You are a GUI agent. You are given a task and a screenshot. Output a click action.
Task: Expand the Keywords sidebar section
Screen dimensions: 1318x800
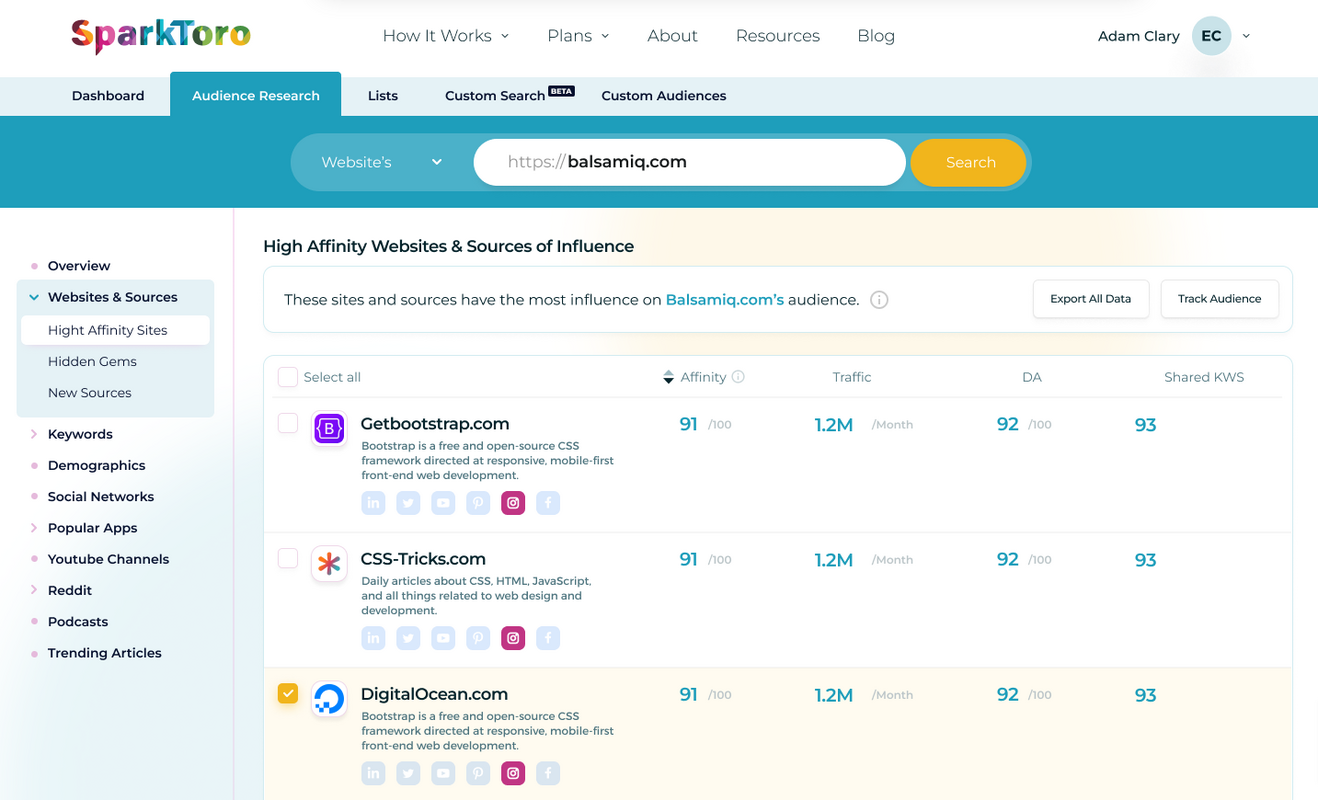pyautogui.click(x=34, y=434)
